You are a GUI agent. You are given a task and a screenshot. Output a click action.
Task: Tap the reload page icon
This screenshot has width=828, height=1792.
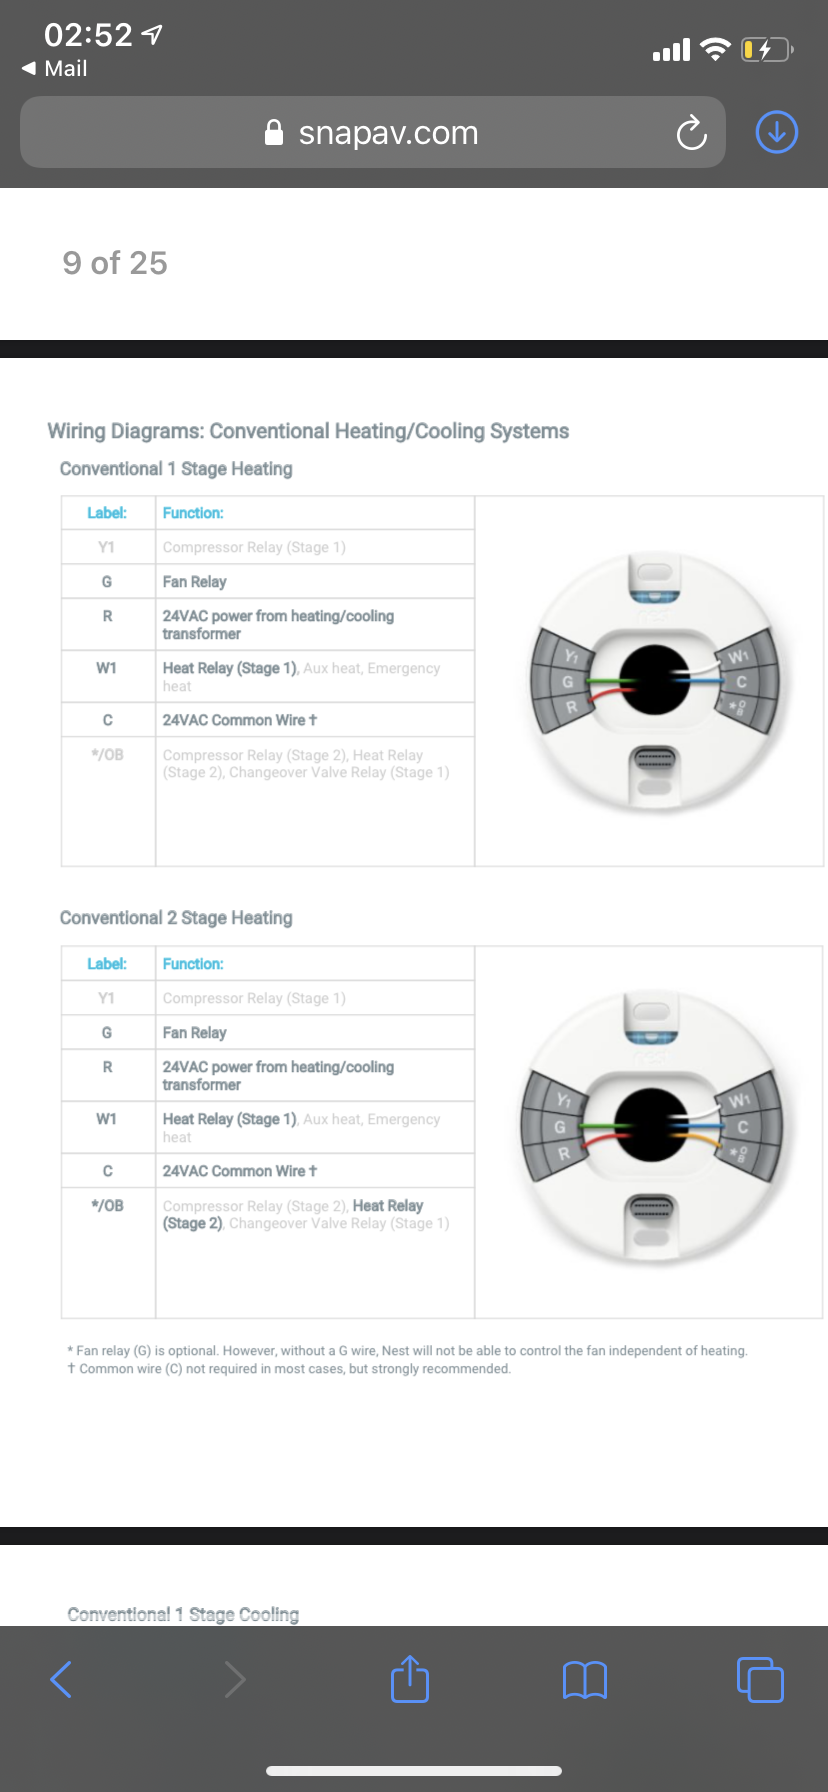691,132
